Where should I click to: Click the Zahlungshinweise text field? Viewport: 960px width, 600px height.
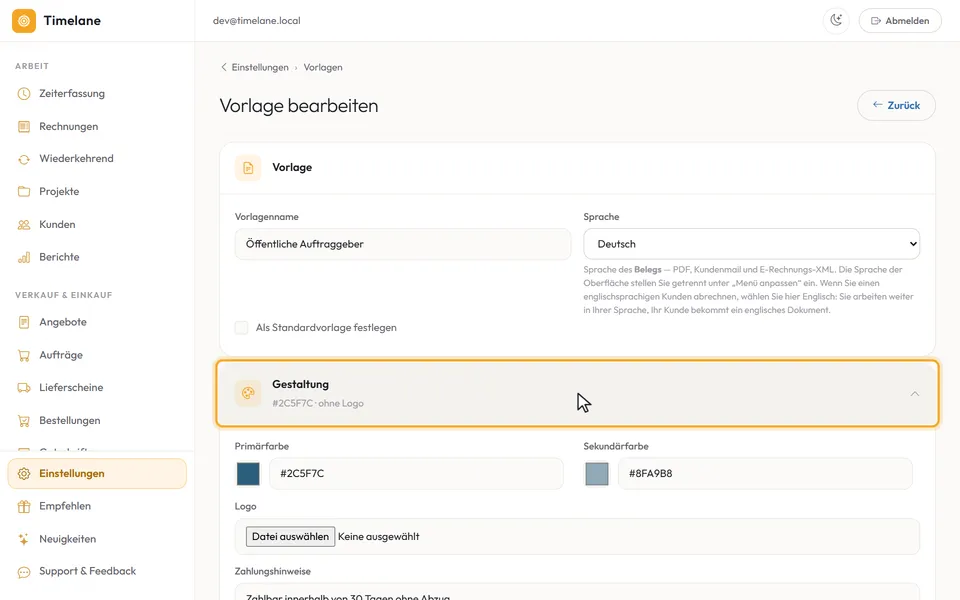pos(577,591)
